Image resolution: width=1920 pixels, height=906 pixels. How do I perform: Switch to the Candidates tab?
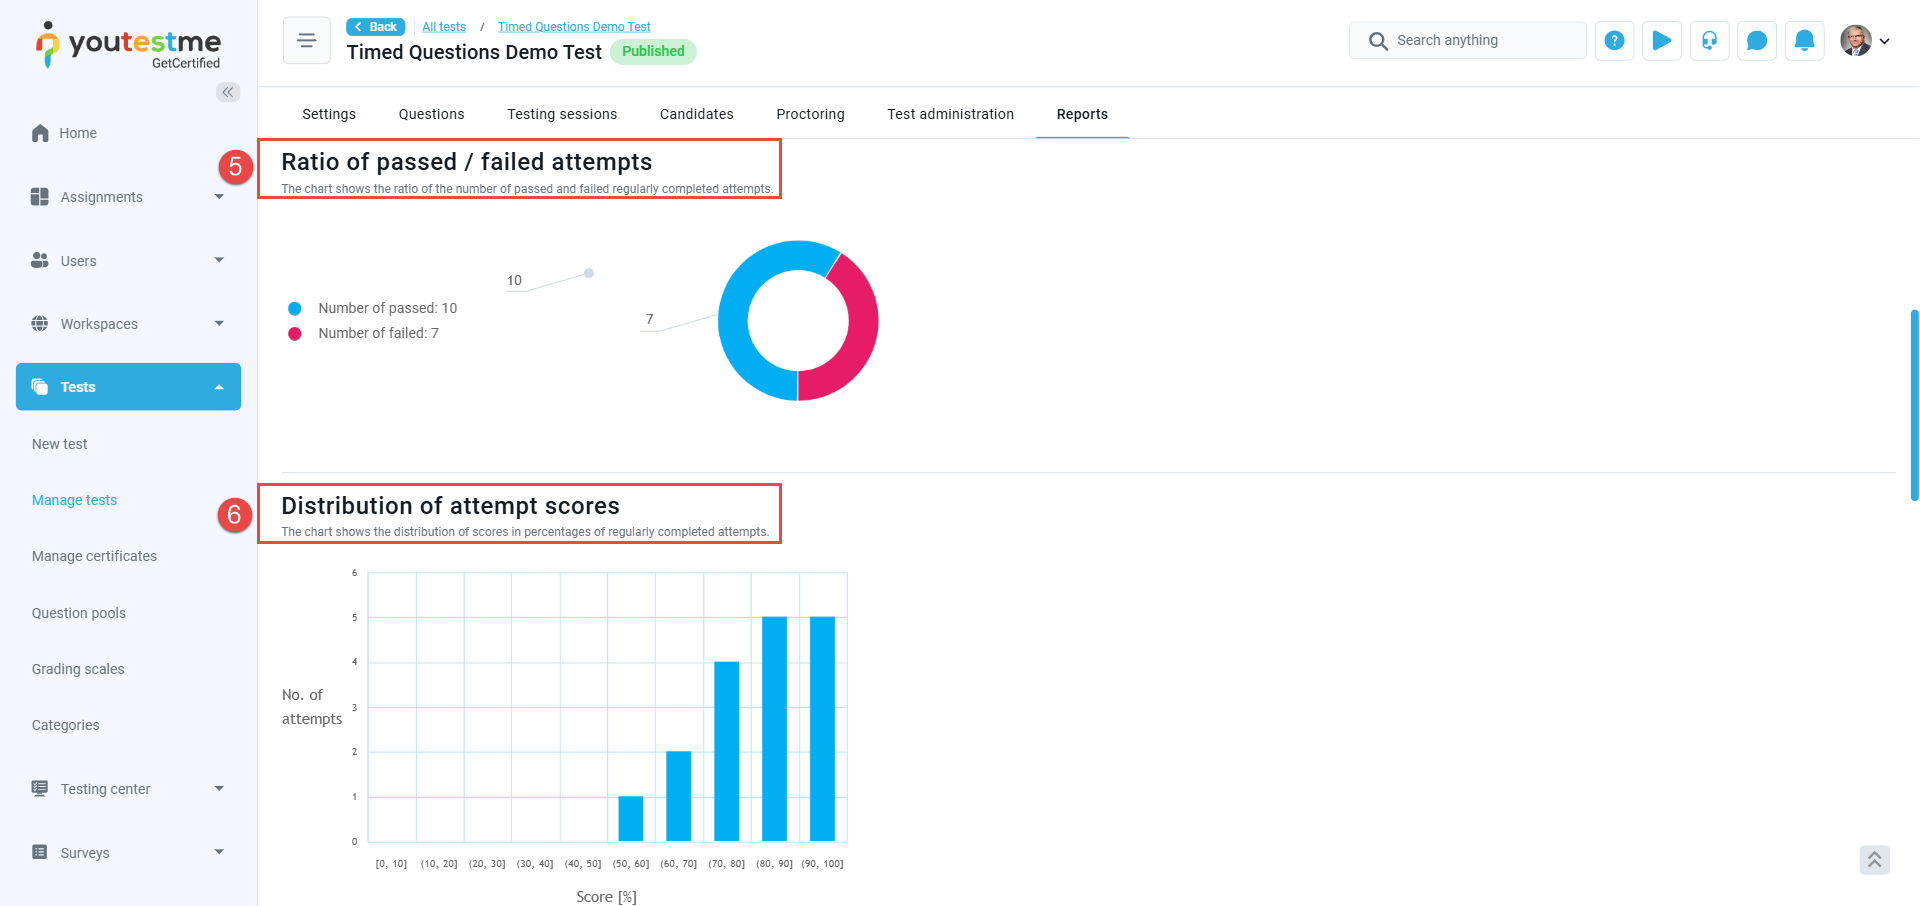(x=697, y=114)
